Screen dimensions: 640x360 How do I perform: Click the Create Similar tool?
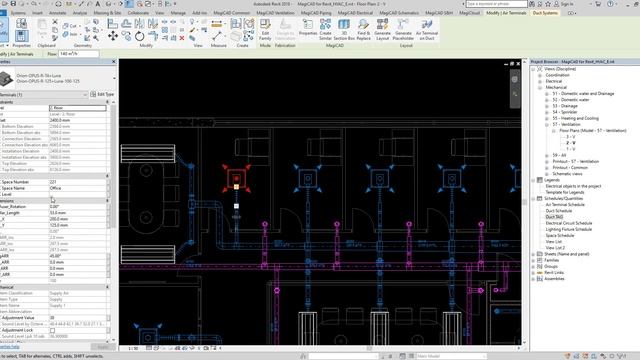click(325, 29)
